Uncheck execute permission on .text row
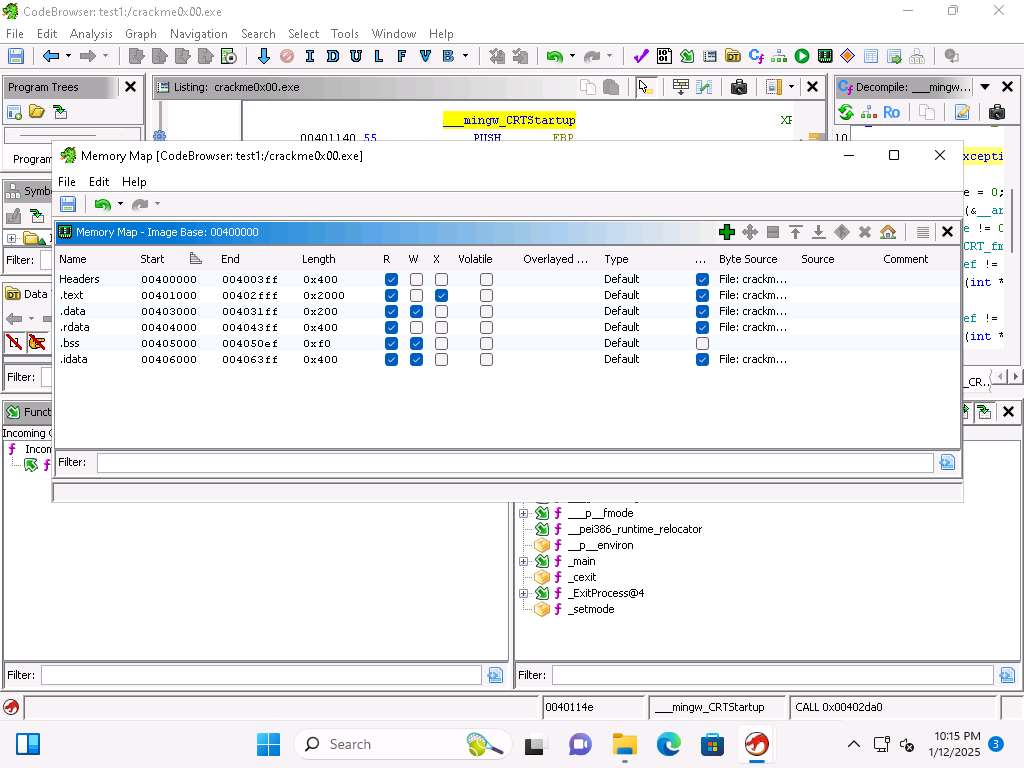 click(x=441, y=295)
